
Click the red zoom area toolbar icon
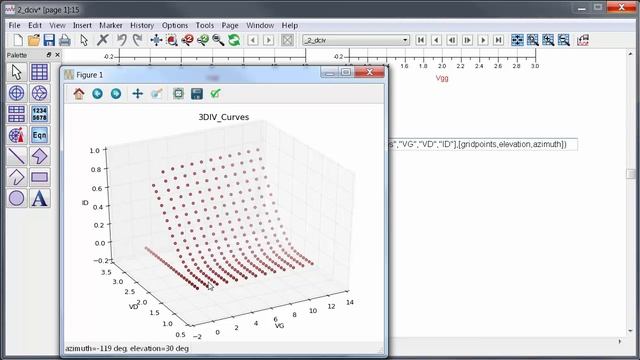pos(172,40)
